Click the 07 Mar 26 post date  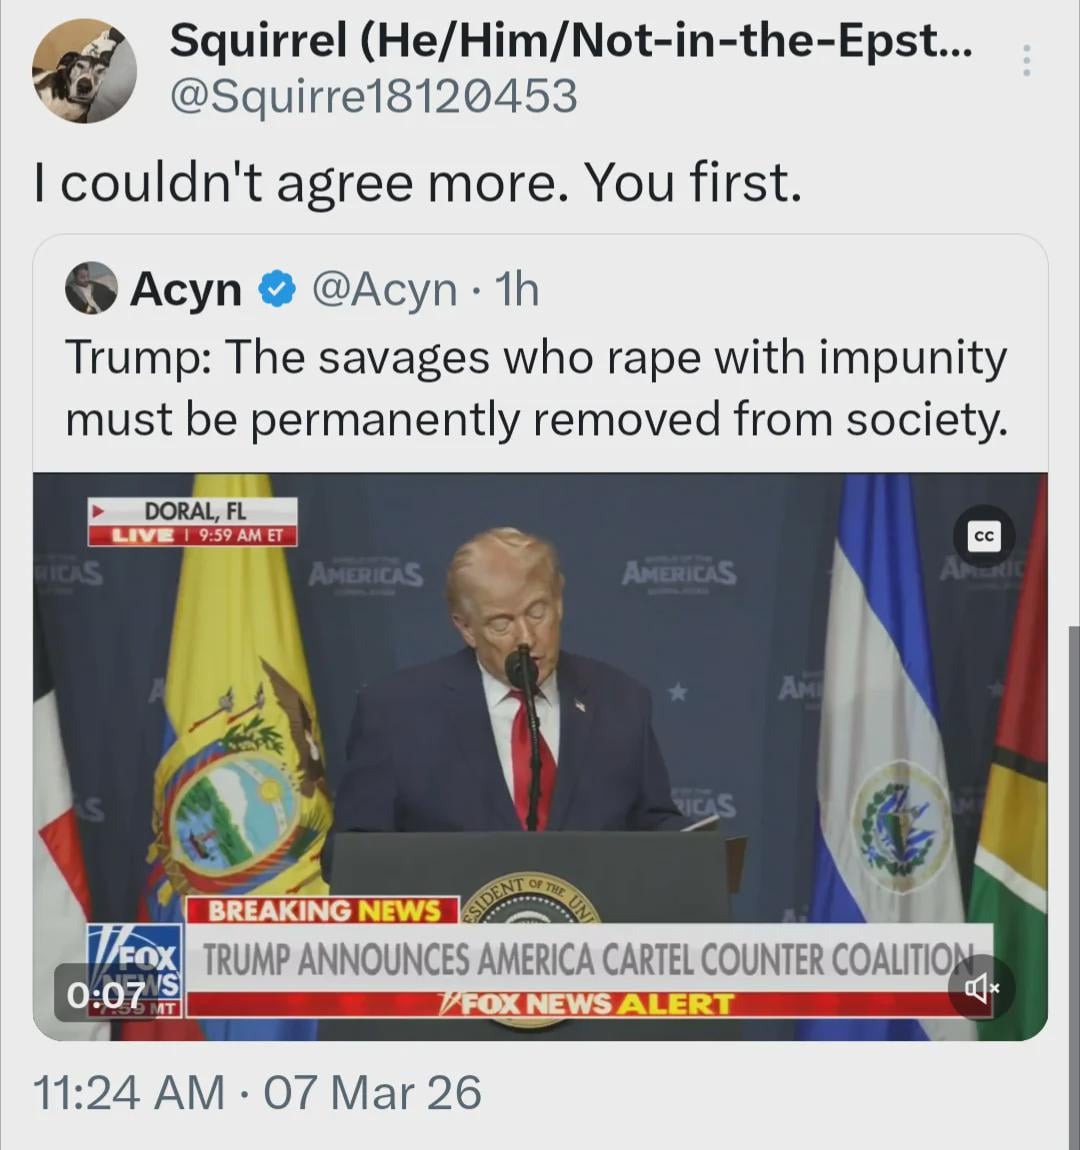tap(372, 1093)
